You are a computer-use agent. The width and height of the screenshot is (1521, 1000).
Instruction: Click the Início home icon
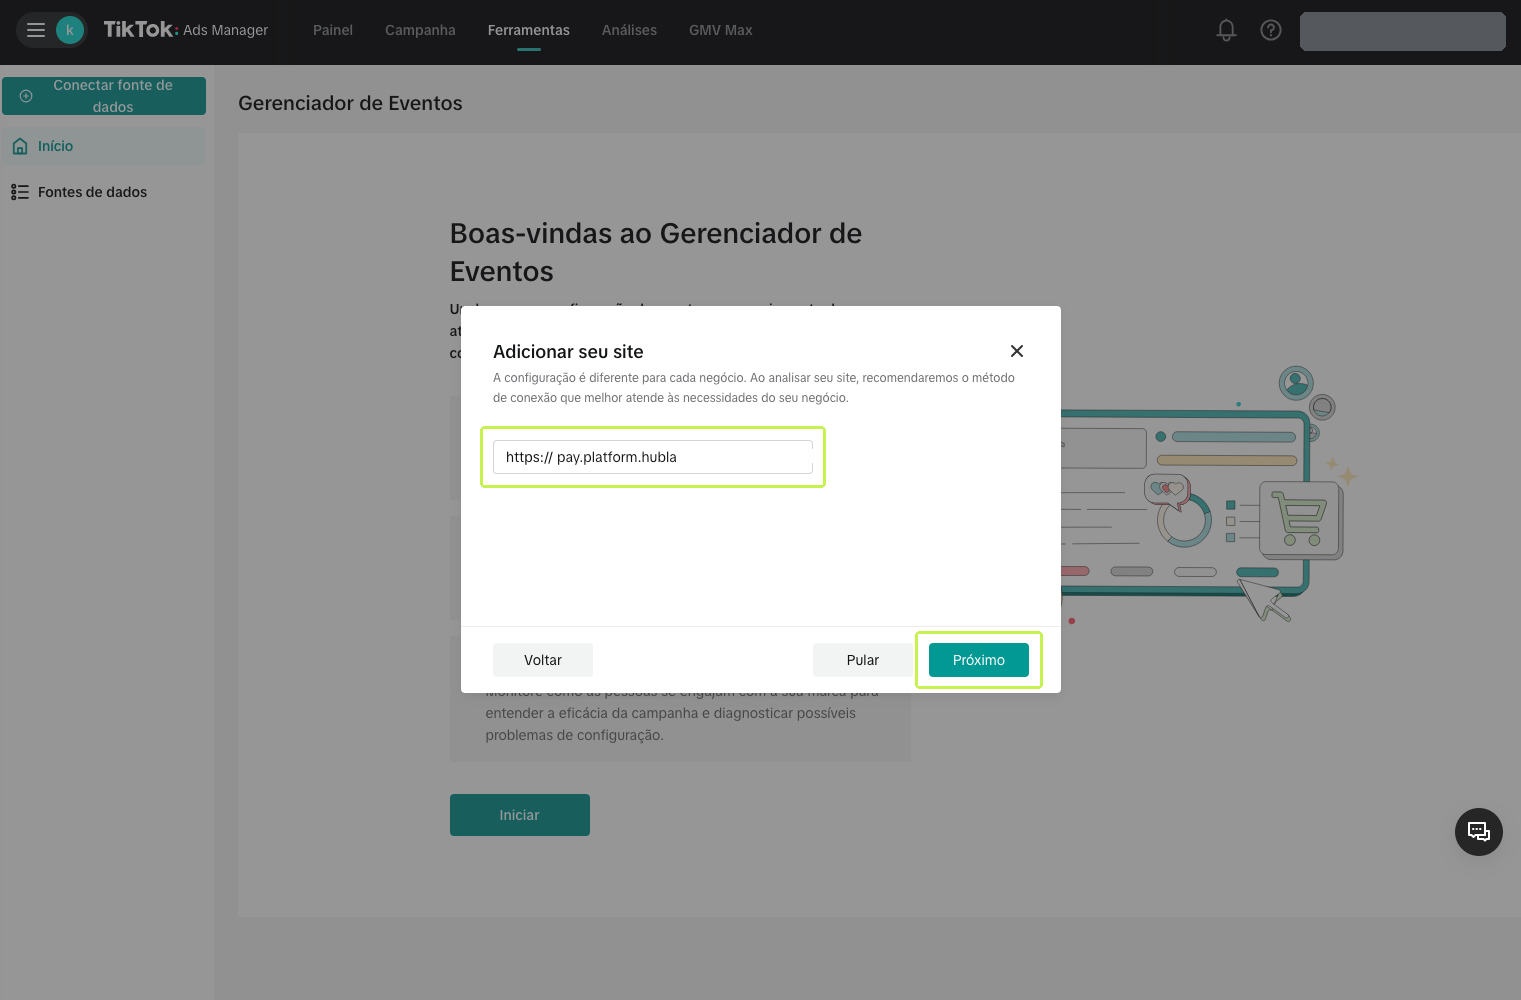[x=20, y=146]
